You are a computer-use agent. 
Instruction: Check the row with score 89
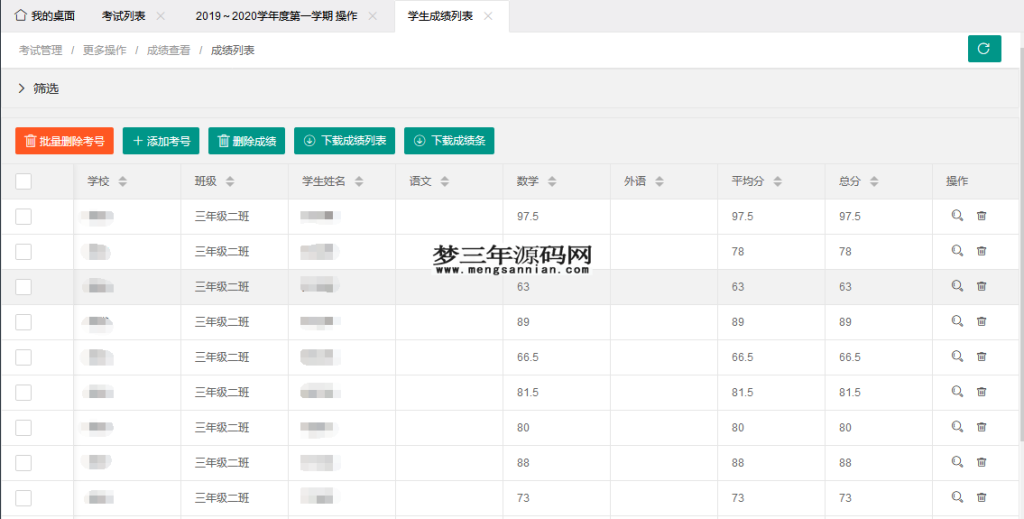[x=24, y=322]
